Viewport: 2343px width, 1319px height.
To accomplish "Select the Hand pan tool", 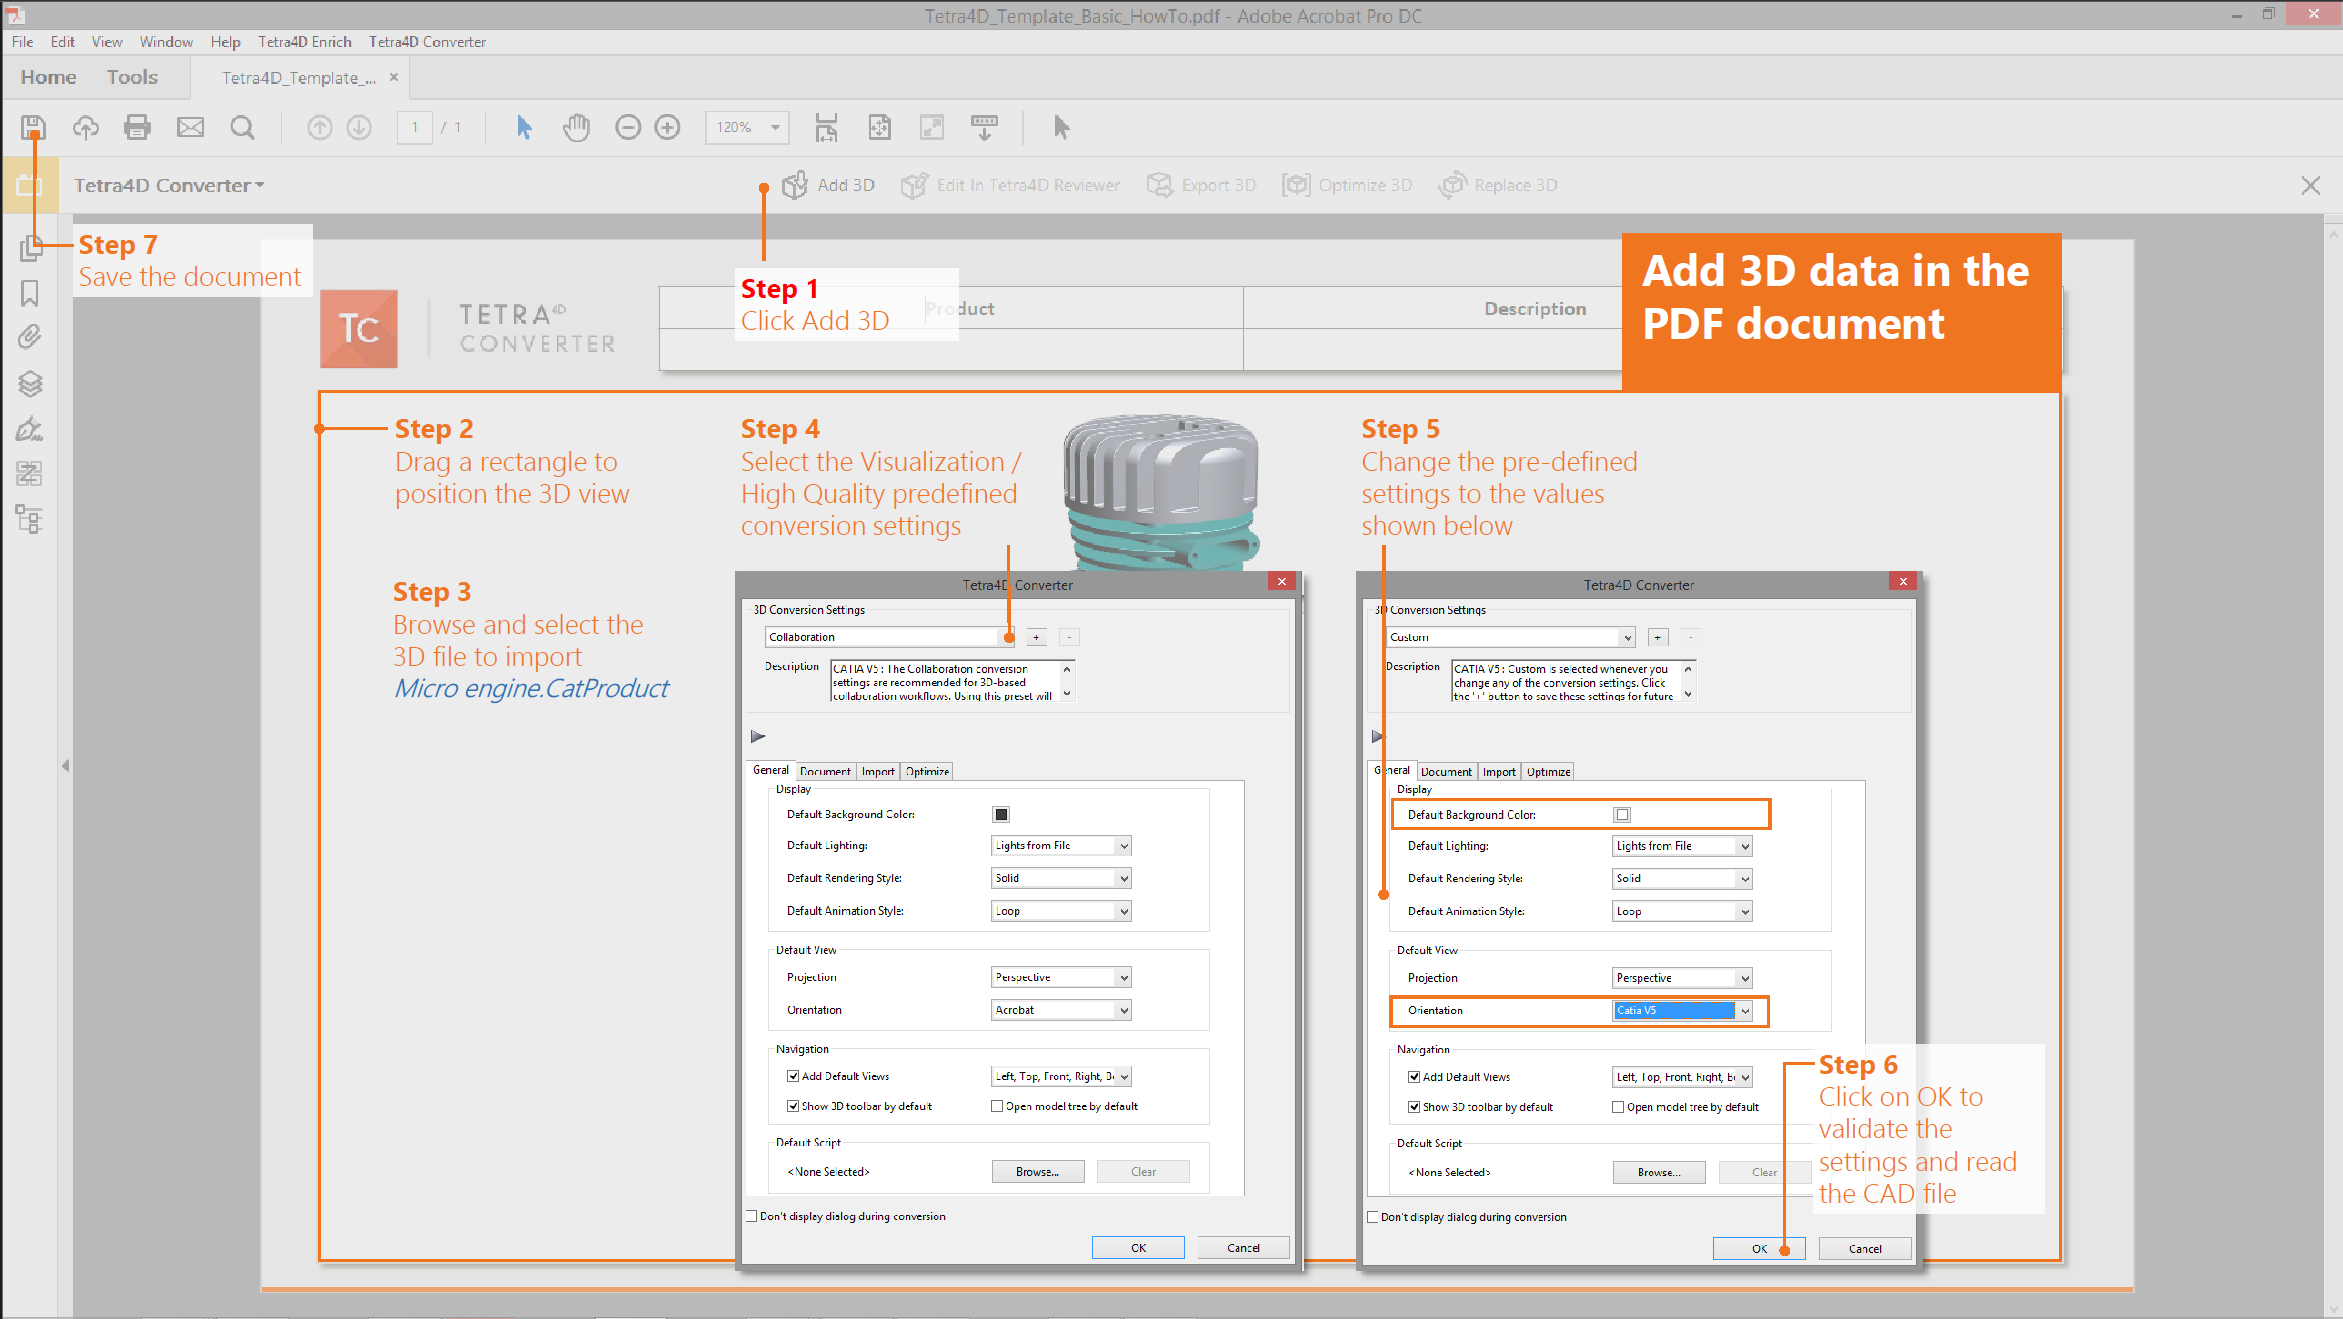I will (x=576, y=127).
